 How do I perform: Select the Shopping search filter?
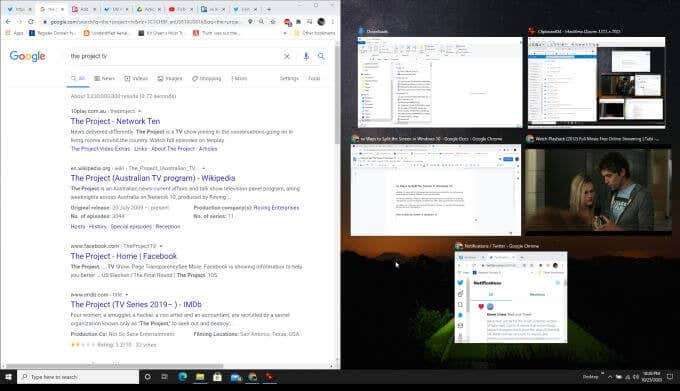click(x=206, y=78)
